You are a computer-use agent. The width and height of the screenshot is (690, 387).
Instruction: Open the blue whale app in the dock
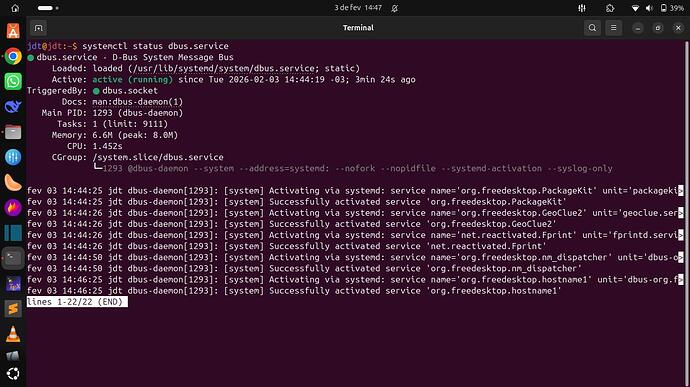point(13,107)
